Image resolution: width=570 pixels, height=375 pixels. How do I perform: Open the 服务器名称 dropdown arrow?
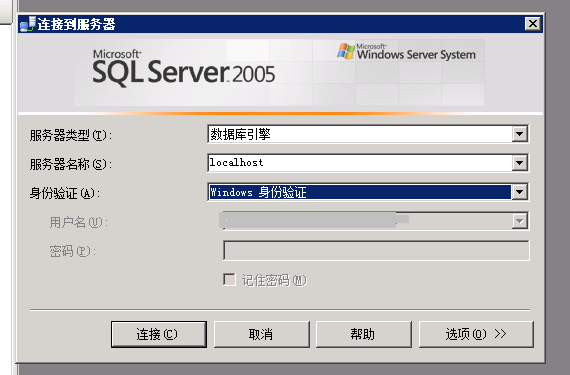pos(519,163)
